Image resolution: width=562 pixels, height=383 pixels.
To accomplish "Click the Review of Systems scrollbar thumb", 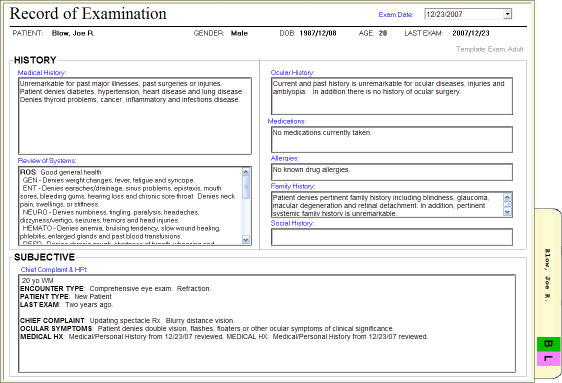I will coord(246,187).
